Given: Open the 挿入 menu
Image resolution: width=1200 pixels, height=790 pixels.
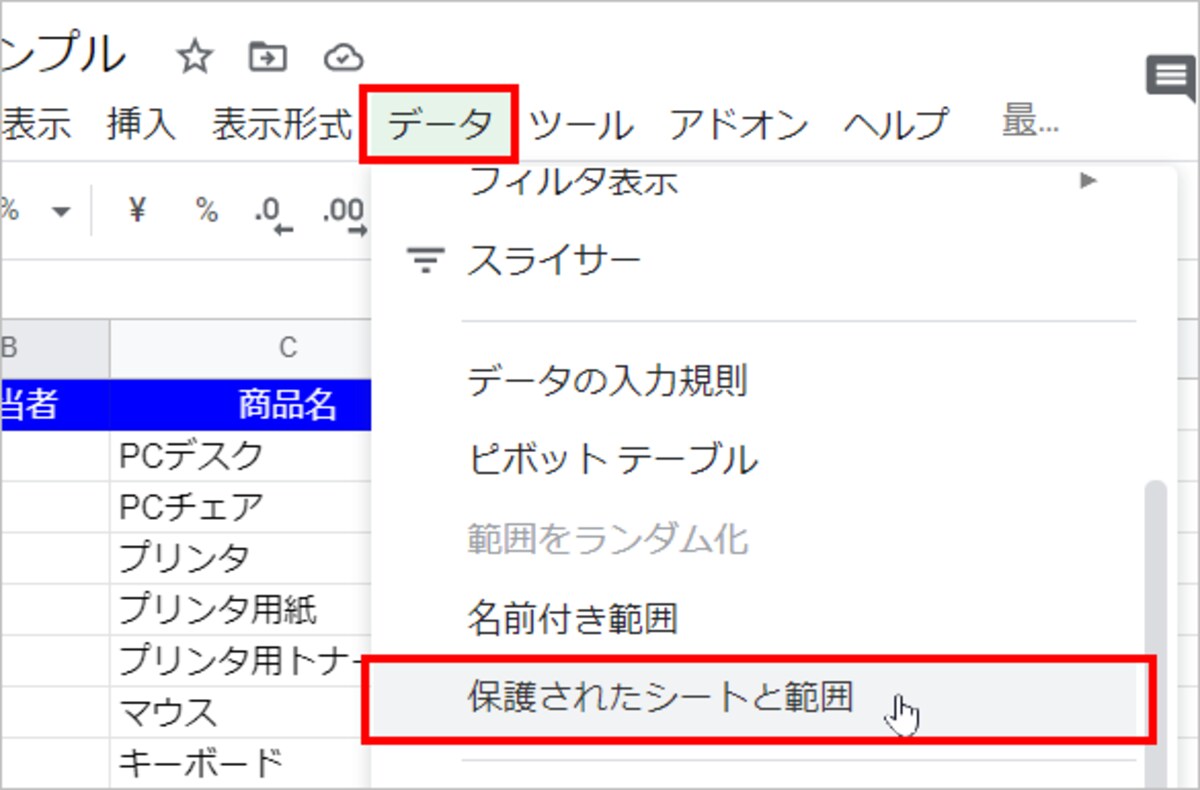Looking at the screenshot, I should click(141, 125).
